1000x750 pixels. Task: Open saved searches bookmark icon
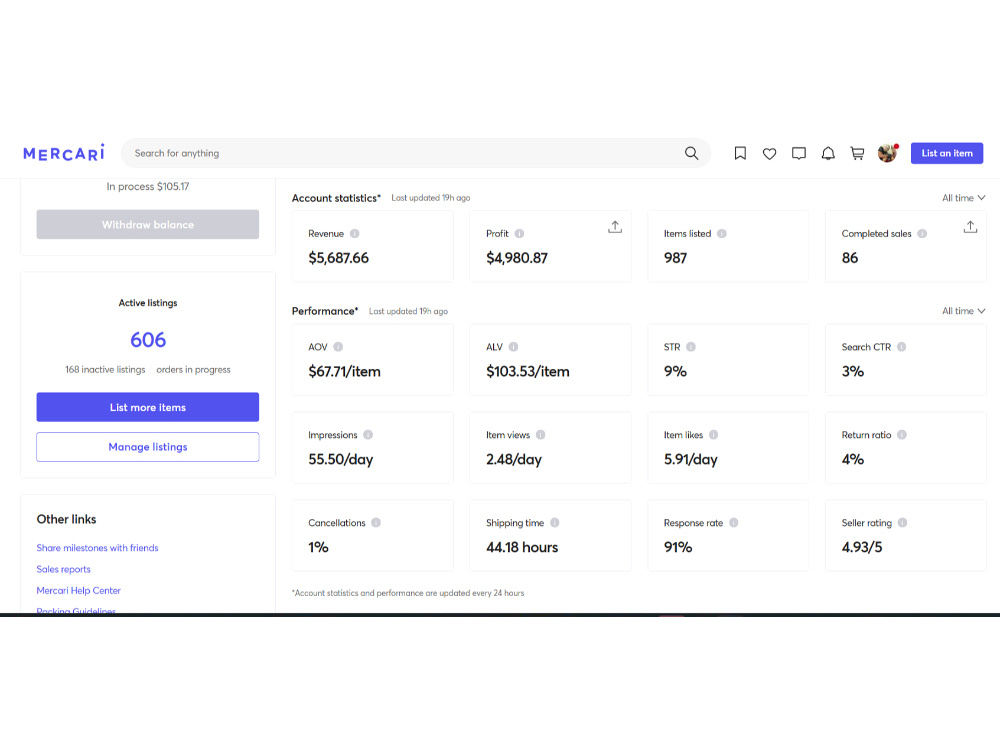pyautogui.click(x=740, y=153)
